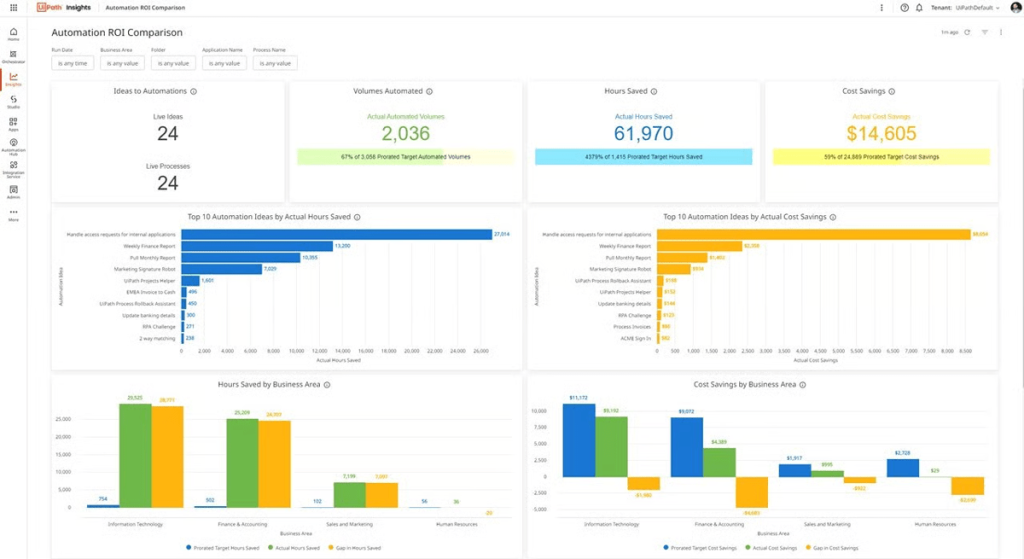Toggle Prorated Target Cost Savings legend series
Screen dimensions: 1024x559
pyautogui.click(x=700, y=548)
